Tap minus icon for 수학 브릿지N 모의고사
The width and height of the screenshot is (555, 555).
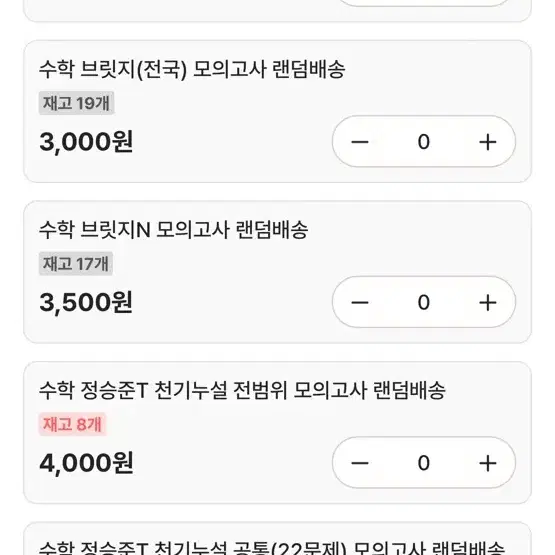[x=360, y=303]
